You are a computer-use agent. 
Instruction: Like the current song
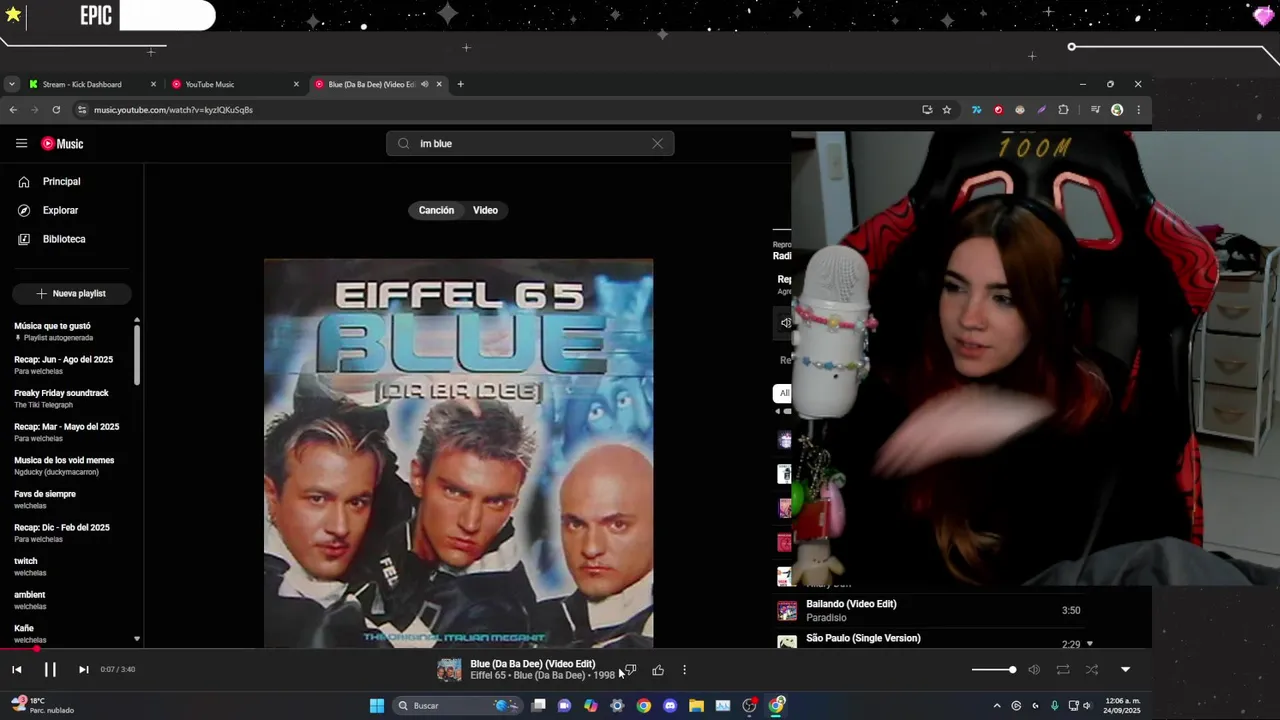click(x=658, y=670)
